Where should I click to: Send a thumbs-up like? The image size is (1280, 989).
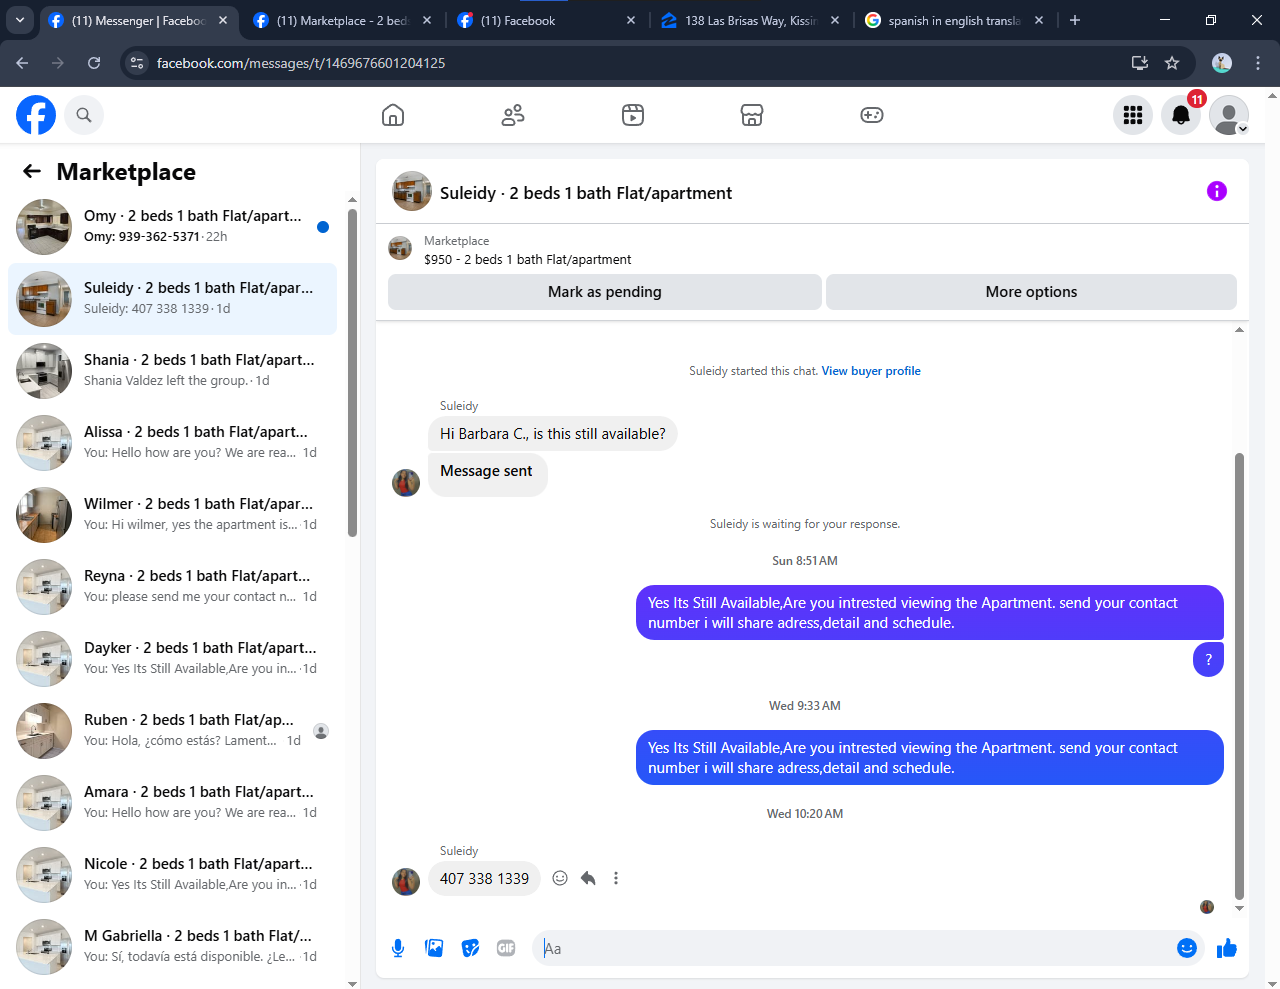coord(1227,948)
